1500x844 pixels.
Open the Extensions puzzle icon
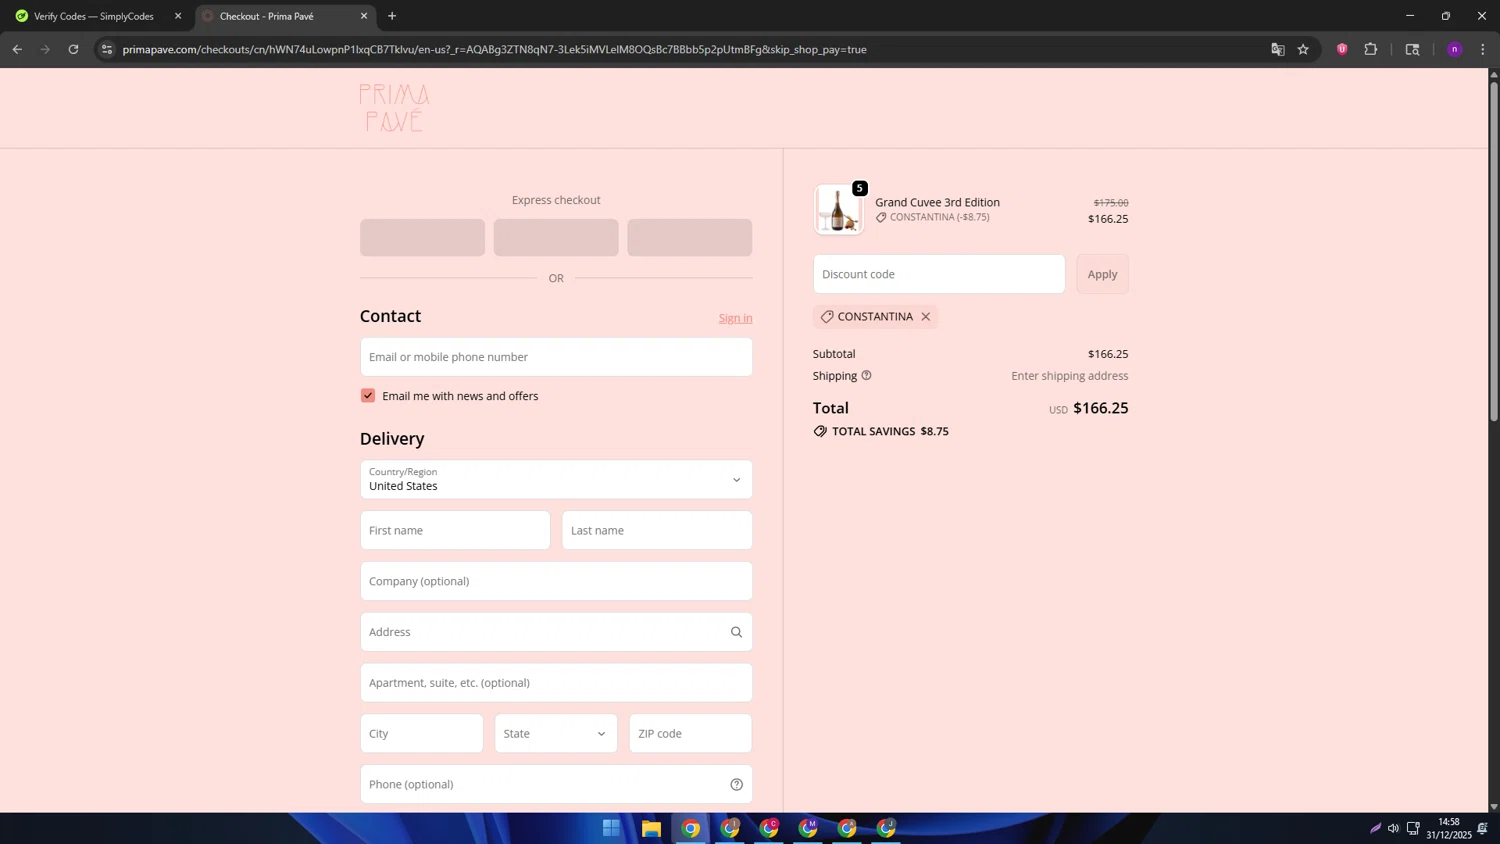(1371, 49)
